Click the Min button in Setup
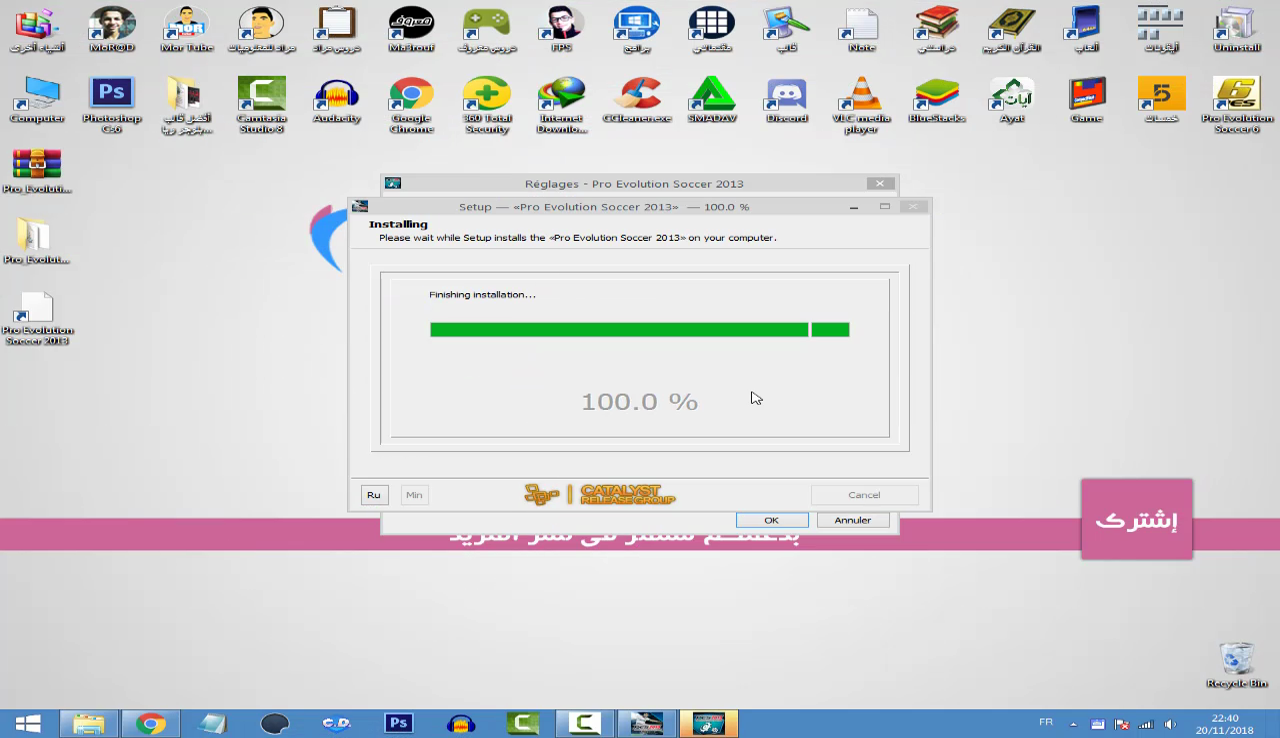This screenshot has height=738, width=1280. (x=414, y=495)
